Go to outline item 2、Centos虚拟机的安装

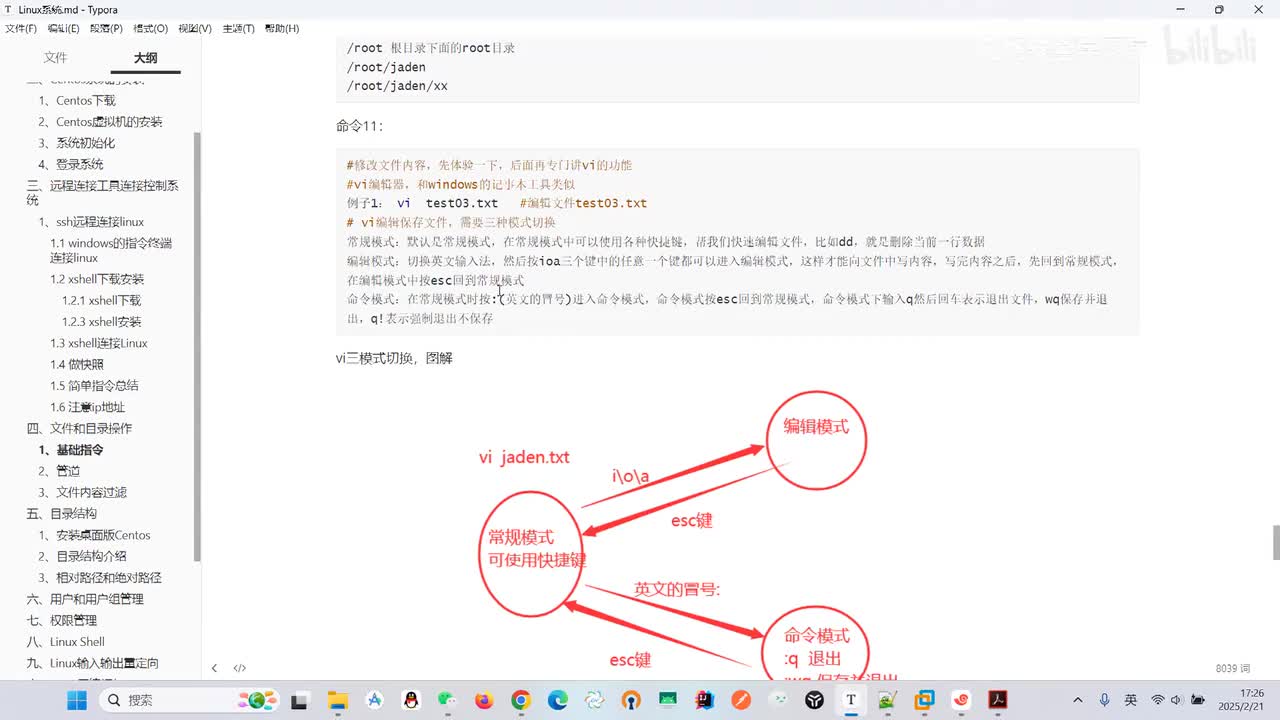(x=100, y=122)
